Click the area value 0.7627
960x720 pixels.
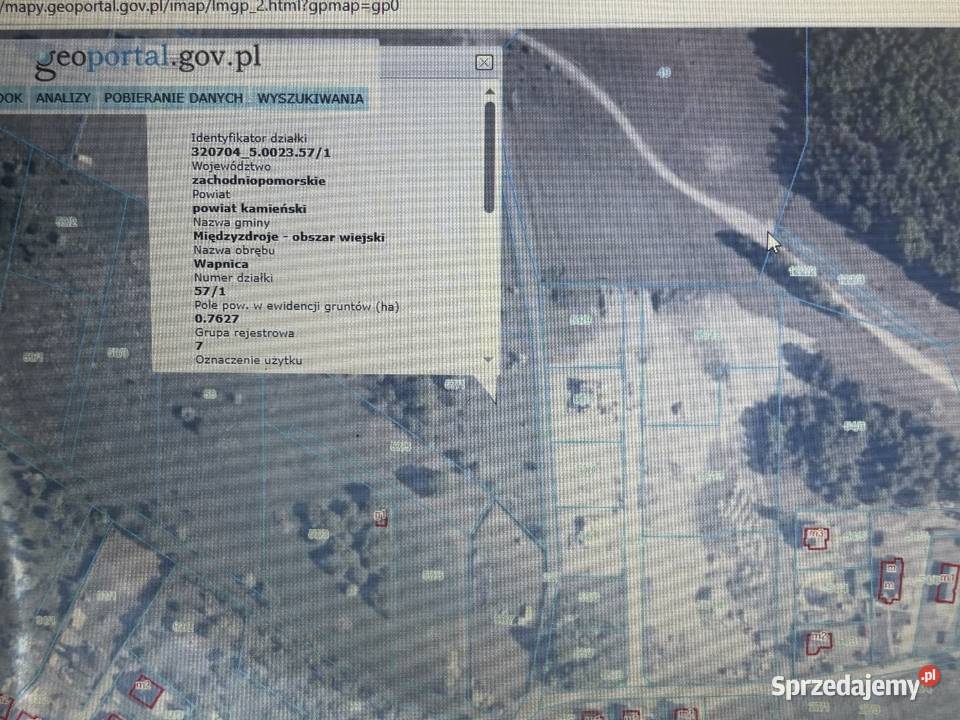[217, 318]
